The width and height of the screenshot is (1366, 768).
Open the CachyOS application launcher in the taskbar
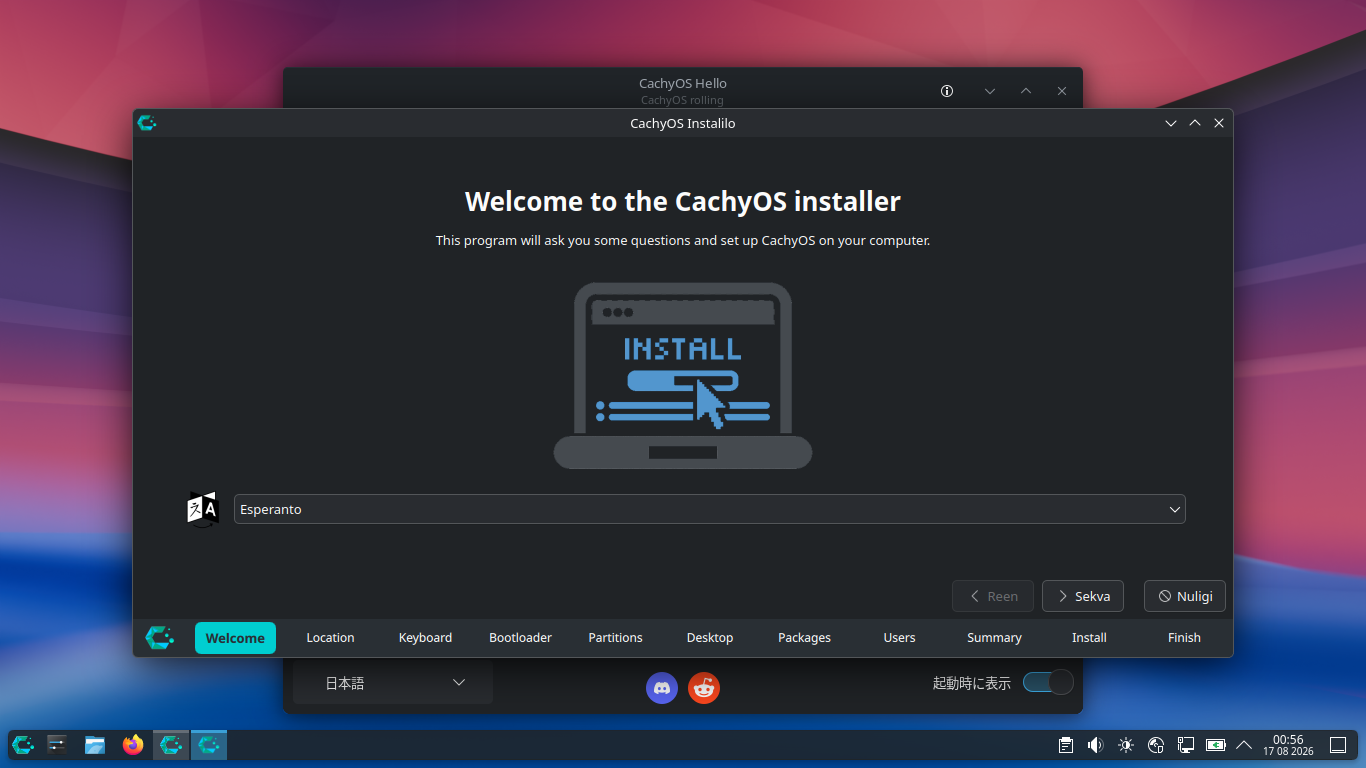coord(23,745)
